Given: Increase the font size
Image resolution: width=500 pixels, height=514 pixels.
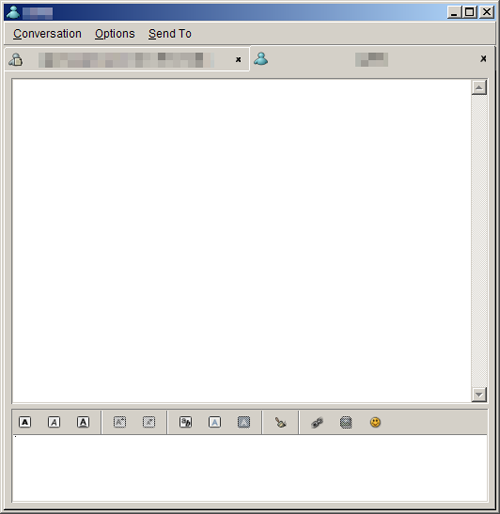Looking at the screenshot, I should coord(120,422).
